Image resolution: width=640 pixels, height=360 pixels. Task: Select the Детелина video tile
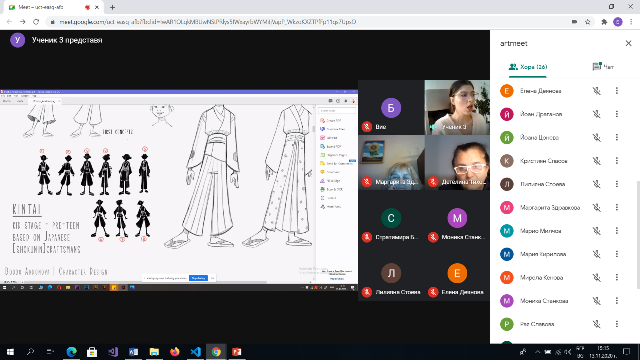tap(457, 162)
